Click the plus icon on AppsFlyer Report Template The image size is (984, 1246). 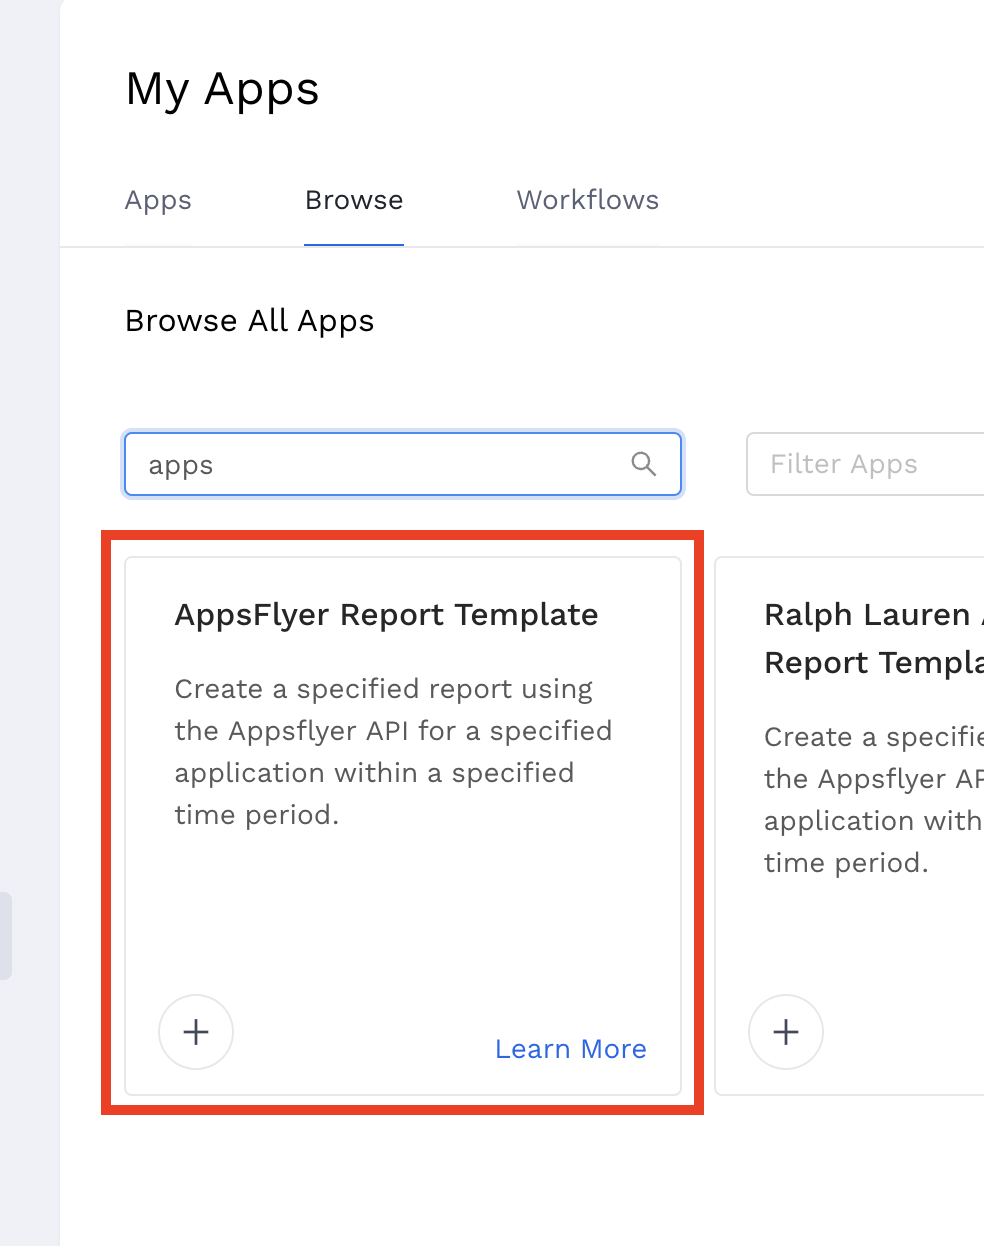pyautogui.click(x=195, y=1032)
